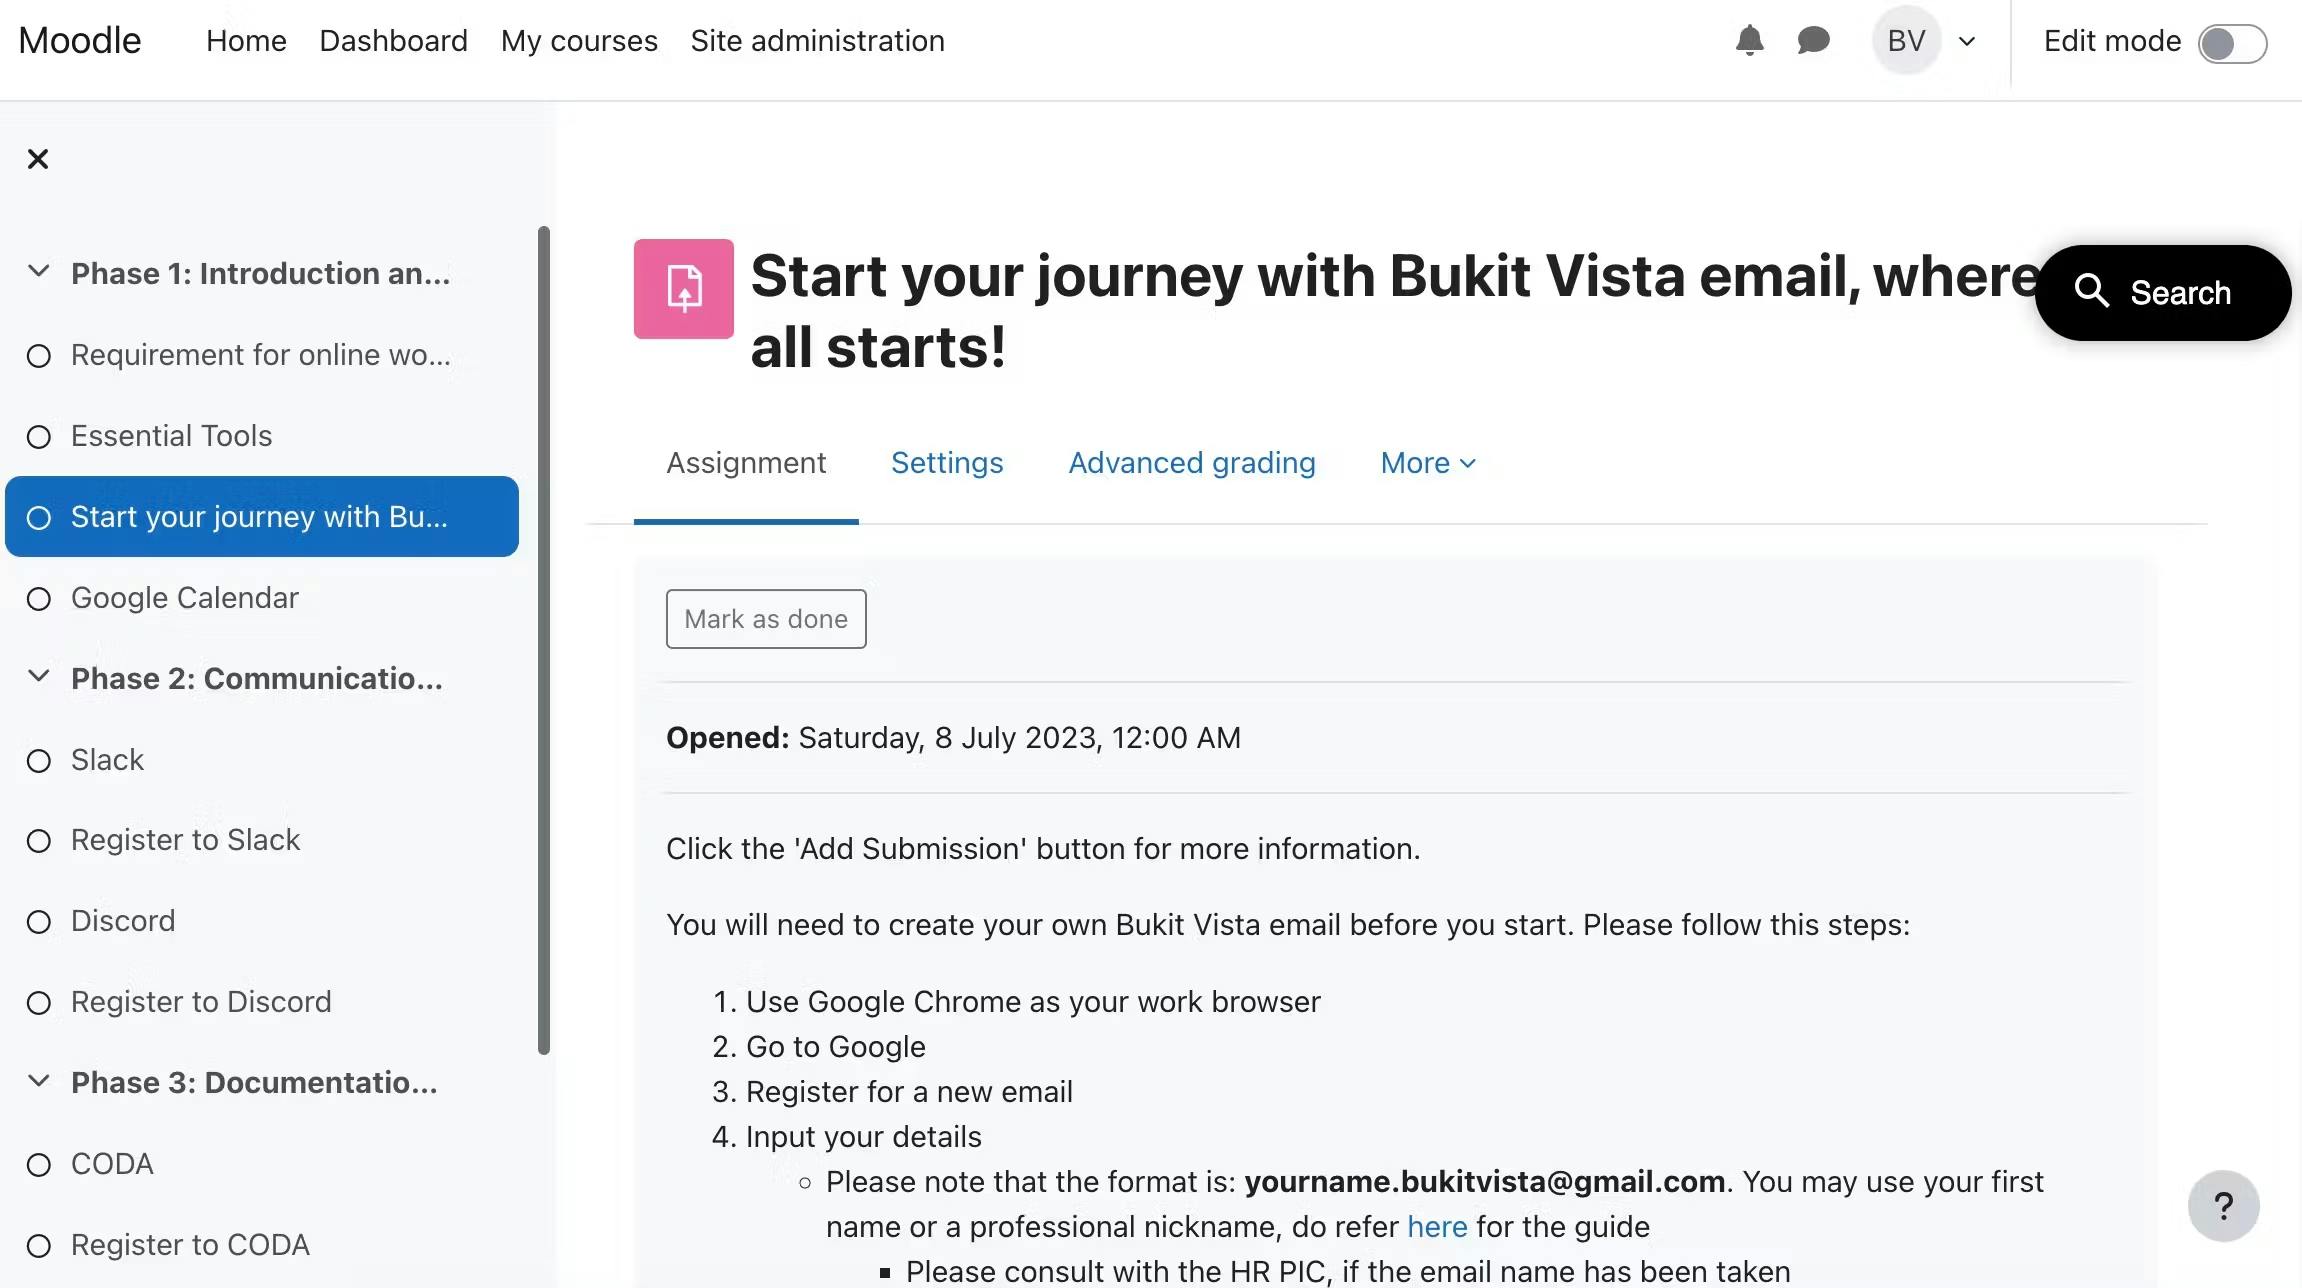Viewport: 2302px width, 1288px height.
Task: Click the completion circle beside CODA
Action: [39, 1165]
